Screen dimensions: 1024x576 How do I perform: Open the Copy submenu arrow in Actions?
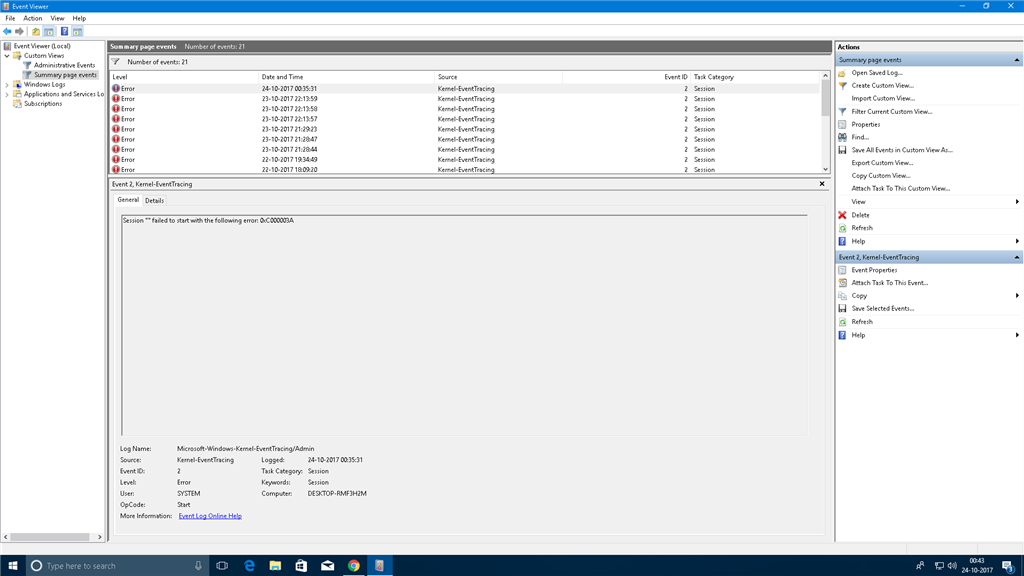[x=1017, y=296]
